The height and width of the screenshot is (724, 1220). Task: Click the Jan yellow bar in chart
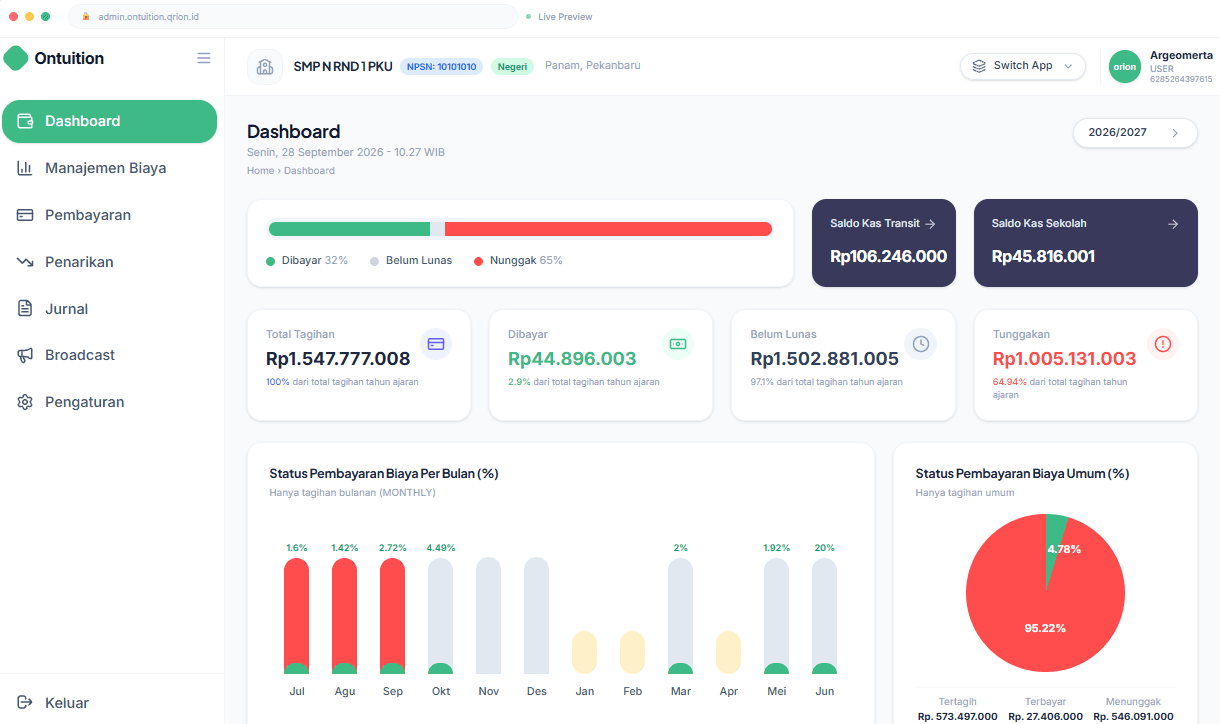pyautogui.click(x=585, y=652)
